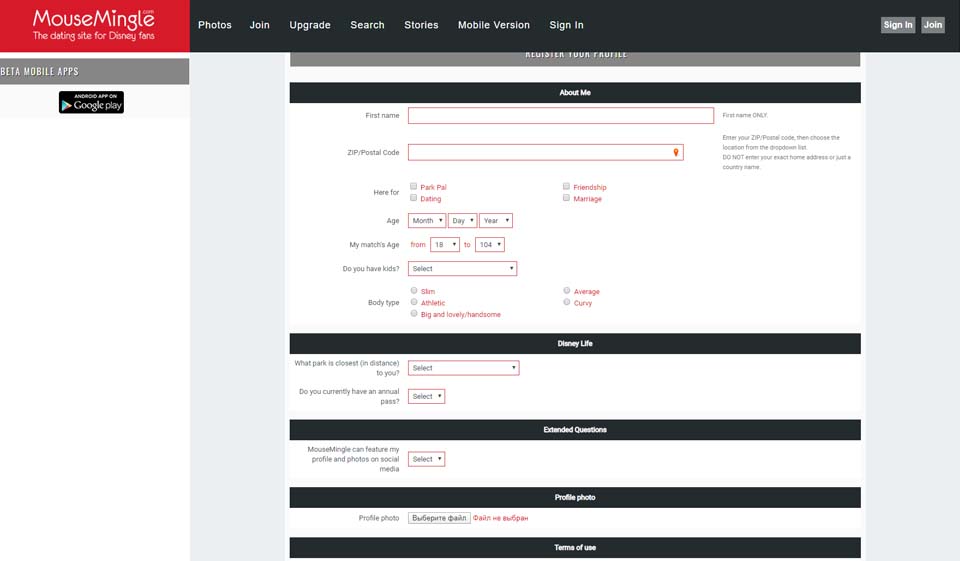The image size is (960, 561).
Task: Open the annual pass dropdown
Action: click(426, 397)
